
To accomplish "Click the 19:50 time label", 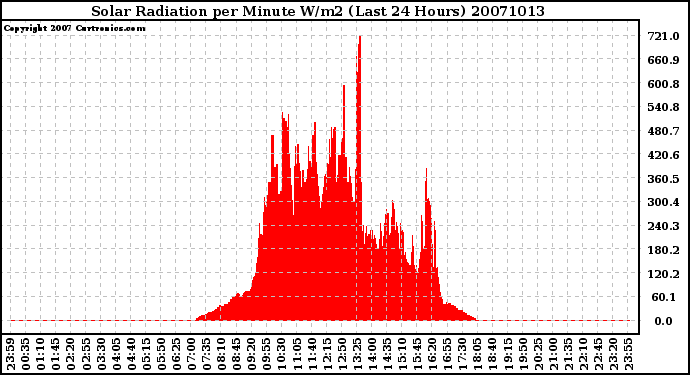I will 522,354.
